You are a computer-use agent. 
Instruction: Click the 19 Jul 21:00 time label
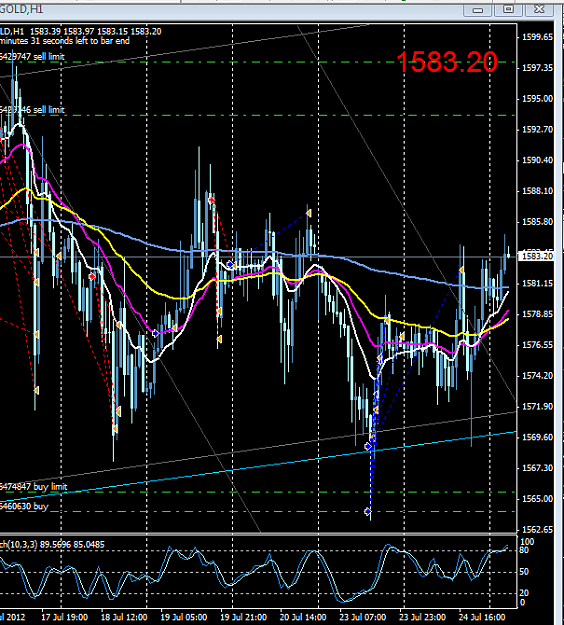pyautogui.click(x=244, y=617)
